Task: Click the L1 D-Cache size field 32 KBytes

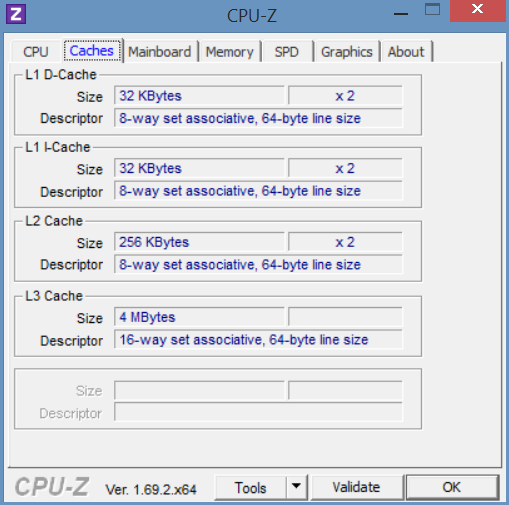Action: click(x=199, y=96)
